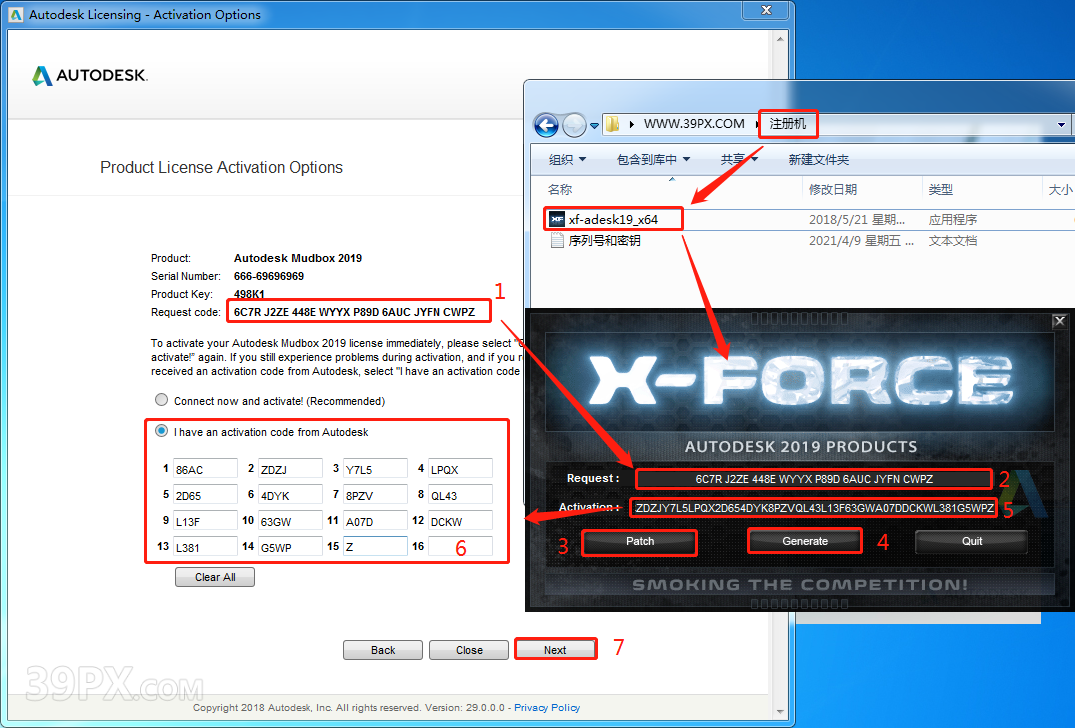Image resolution: width=1075 pixels, height=728 pixels.
Task: Expand the address bar history dropdown arrow
Action: 1061,125
